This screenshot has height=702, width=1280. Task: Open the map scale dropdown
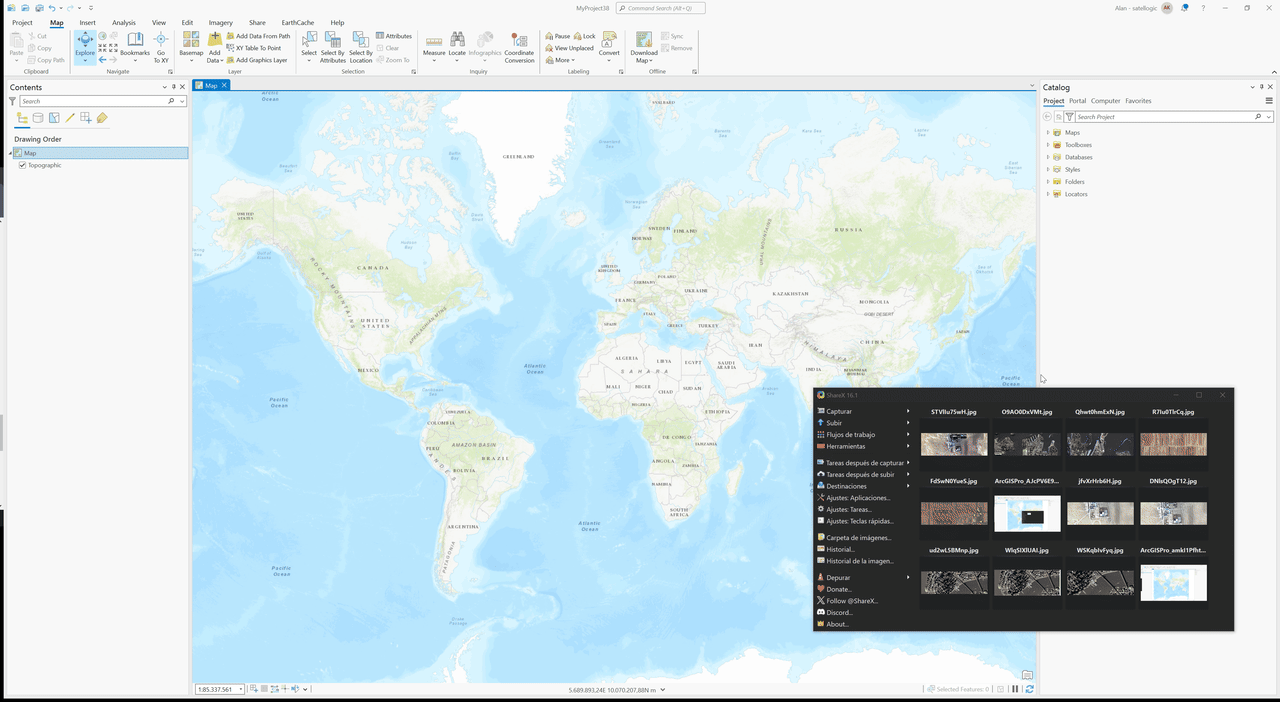tap(241, 690)
